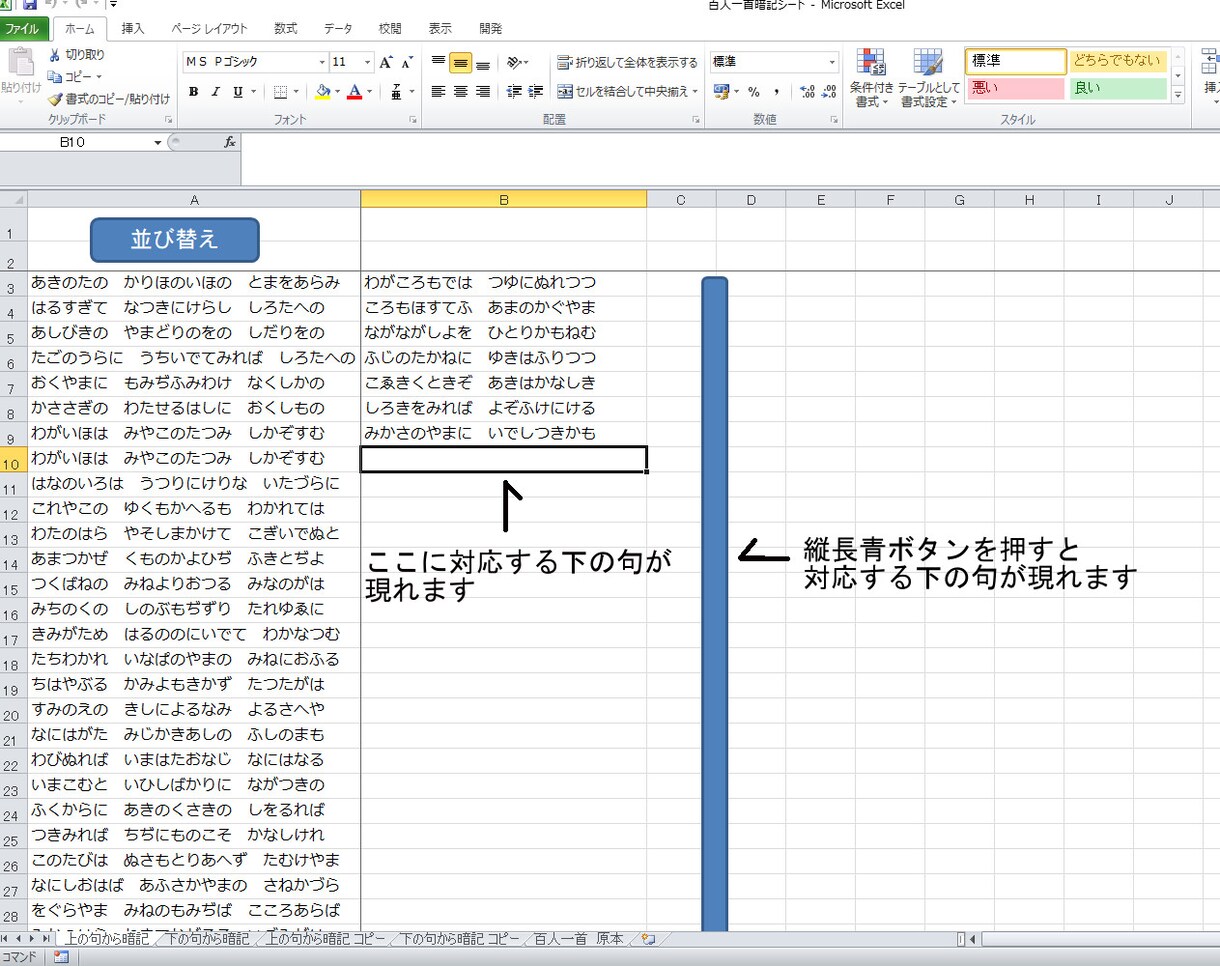Viewport: 1220px width, 966px height.
Task: Apply the どちらでもない cell style
Action: pos(1118,61)
